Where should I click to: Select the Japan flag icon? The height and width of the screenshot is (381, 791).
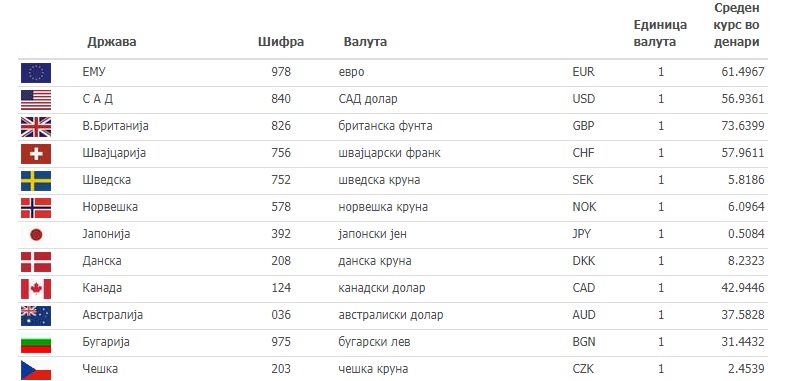pos(36,235)
